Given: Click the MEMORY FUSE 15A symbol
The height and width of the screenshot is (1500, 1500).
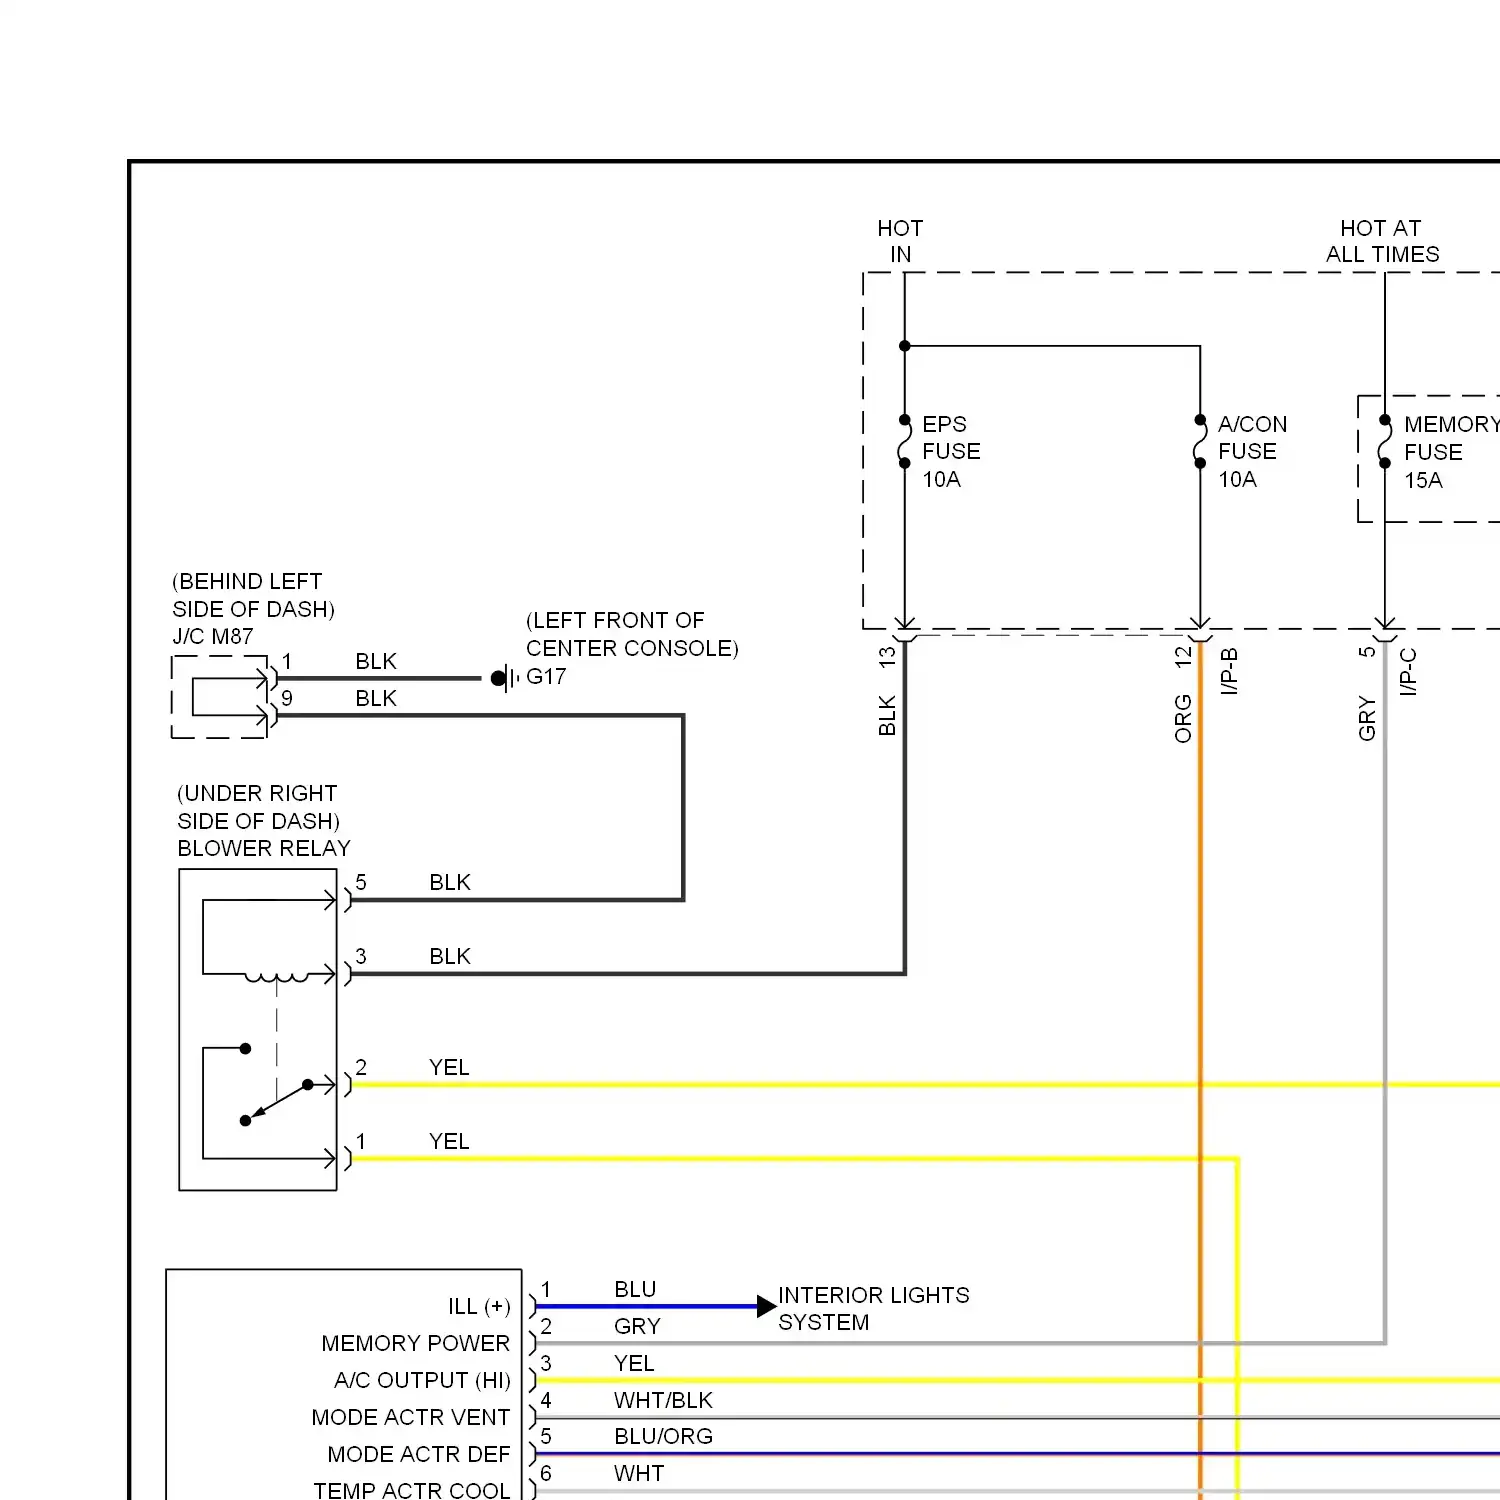Looking at the screenshot, I should point(1385,442).
